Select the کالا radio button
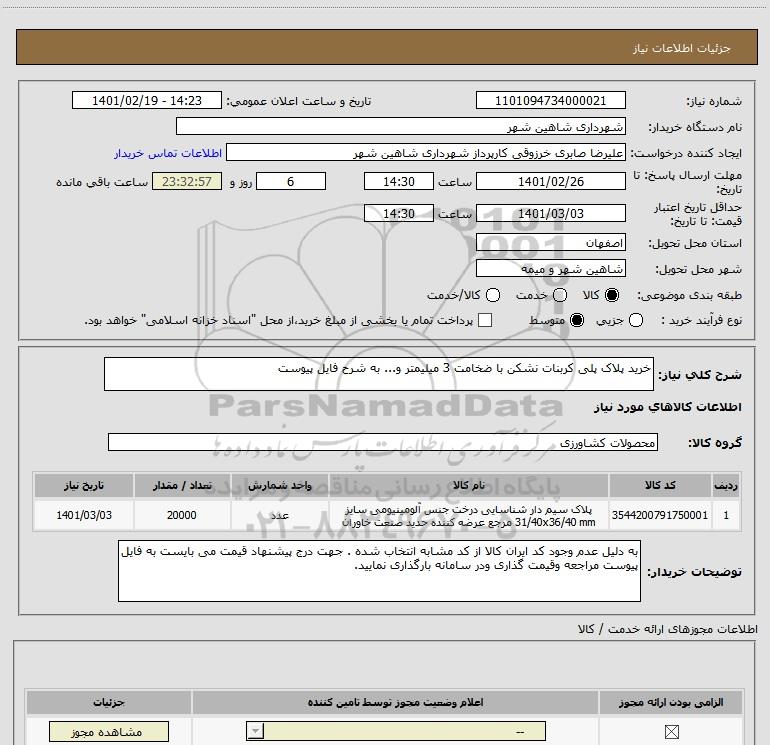This screenshot has height=745, width=770. pyautogui.click(x=612, y=295)
